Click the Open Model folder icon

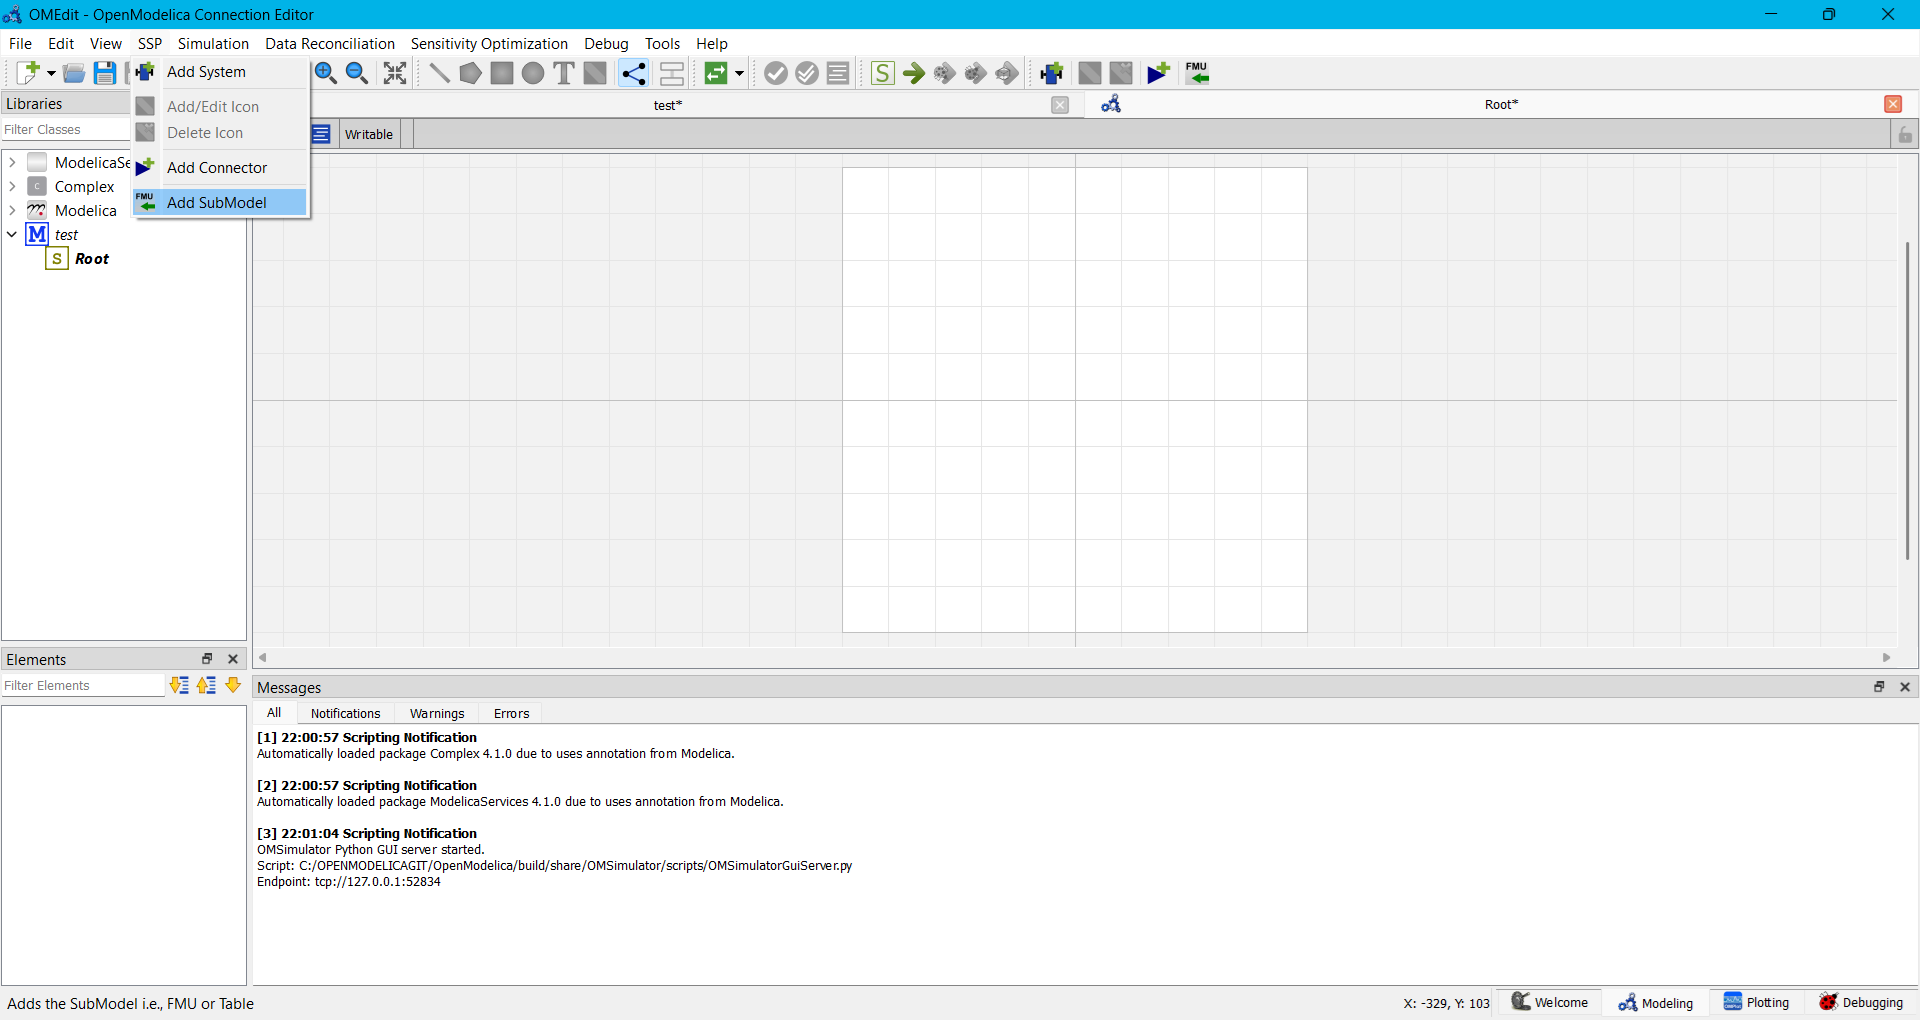(74, 73)
